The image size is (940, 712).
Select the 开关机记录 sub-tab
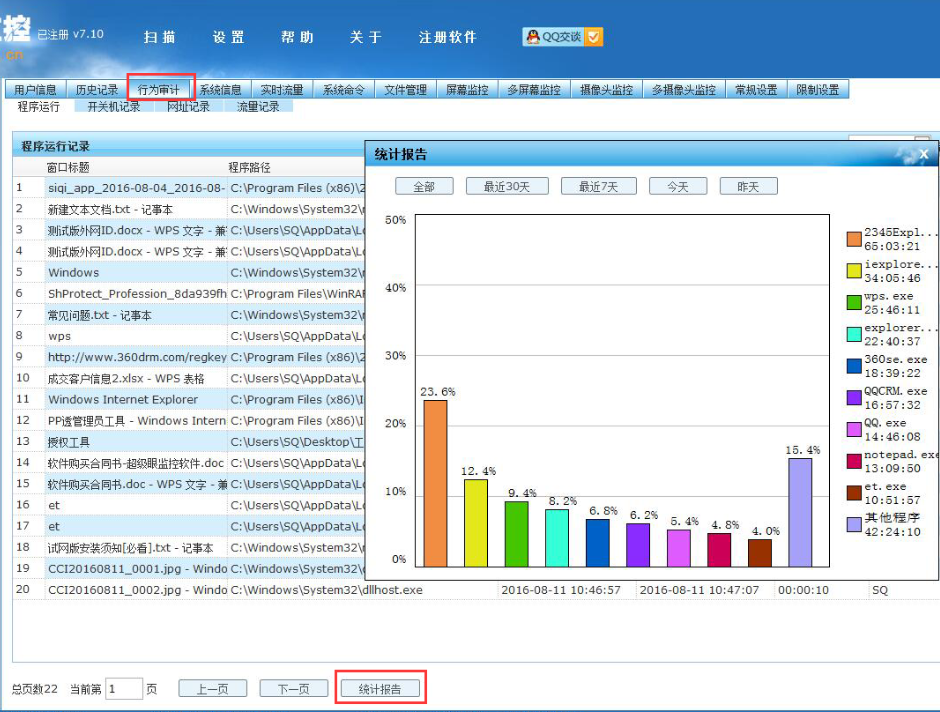(x=114, y=107)
